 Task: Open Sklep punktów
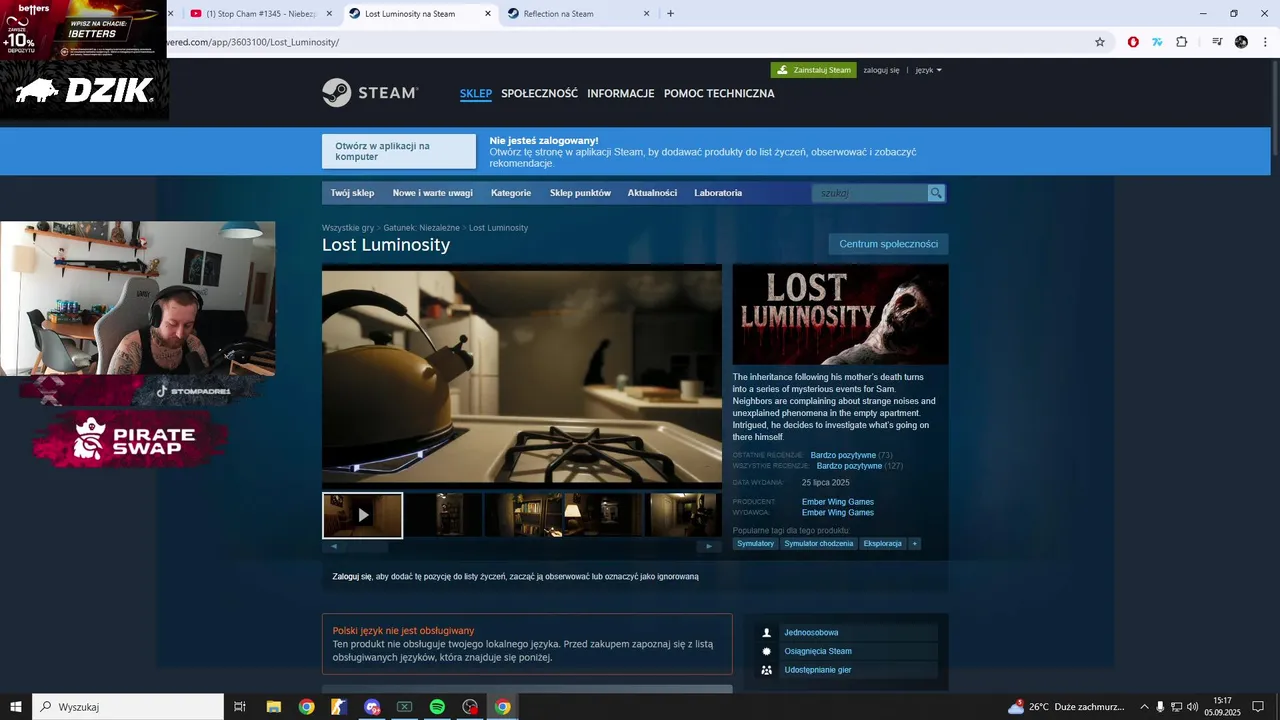click(x=580, y=193)
